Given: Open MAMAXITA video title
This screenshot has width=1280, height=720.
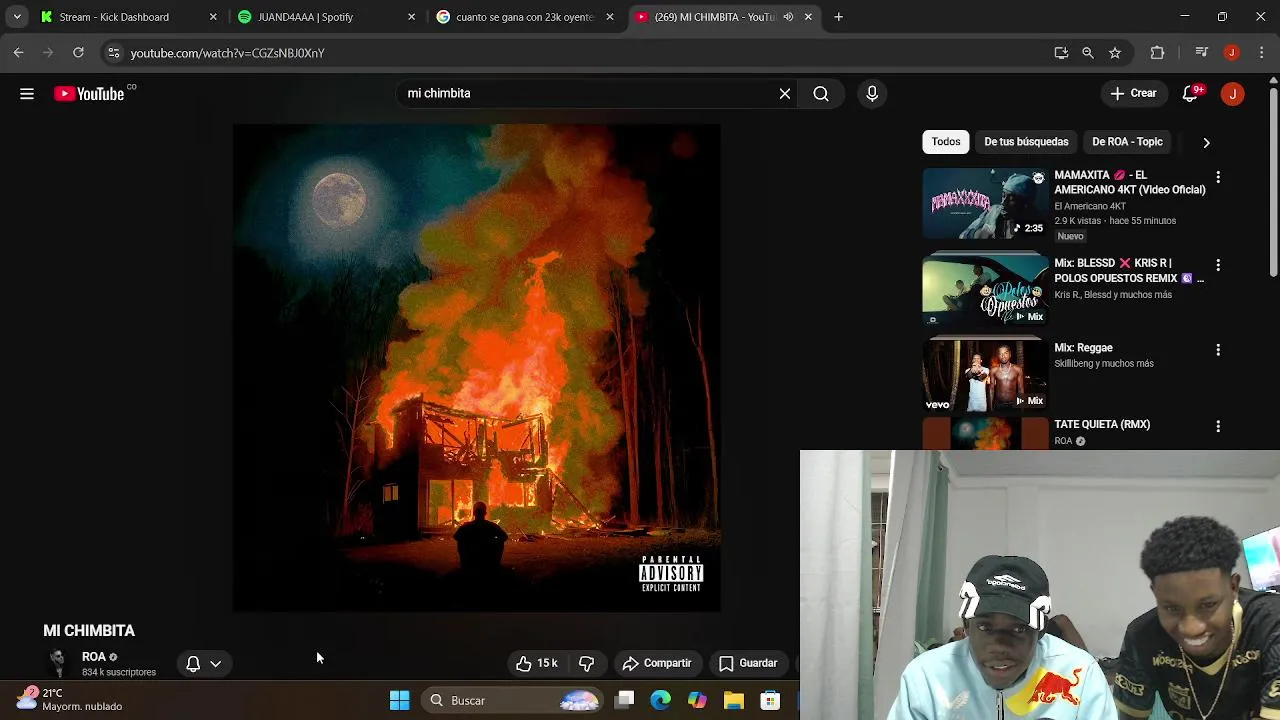Looking at the screenshot, I should [x=1130, y=182].
